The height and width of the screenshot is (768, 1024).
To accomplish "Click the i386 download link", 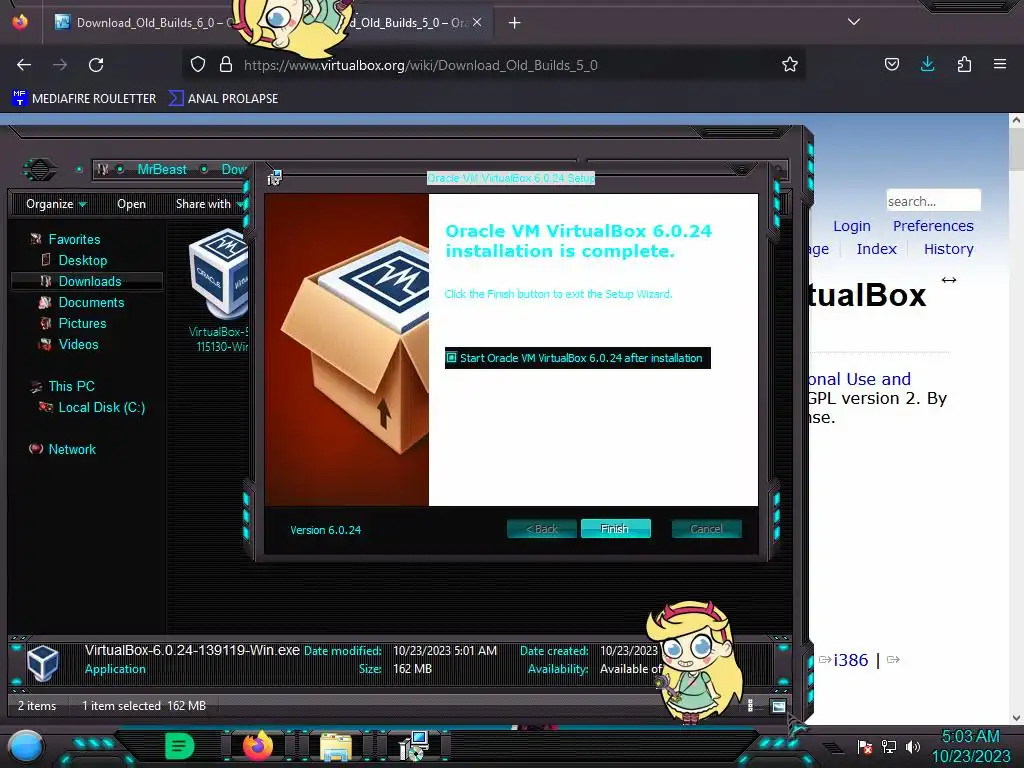I will (850, 660).
